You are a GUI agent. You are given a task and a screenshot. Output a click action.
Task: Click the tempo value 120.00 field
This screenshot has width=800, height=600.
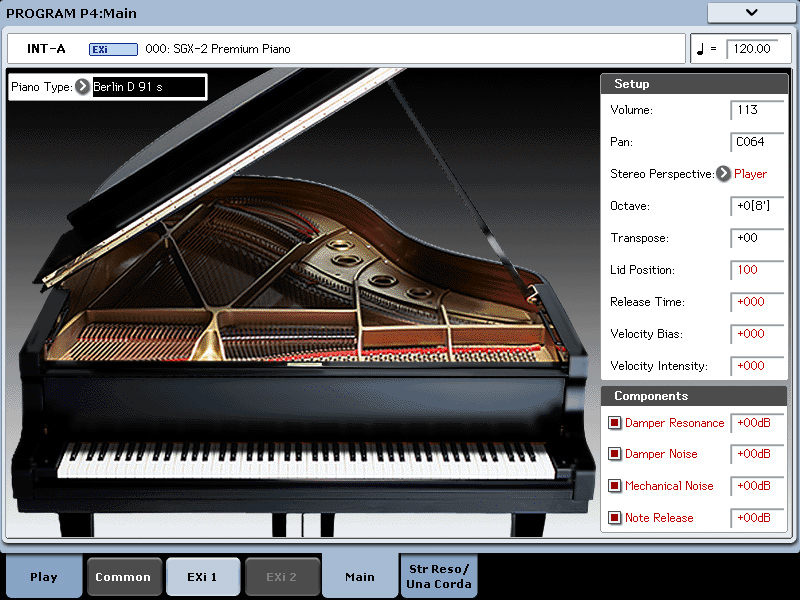click(752, 49)
